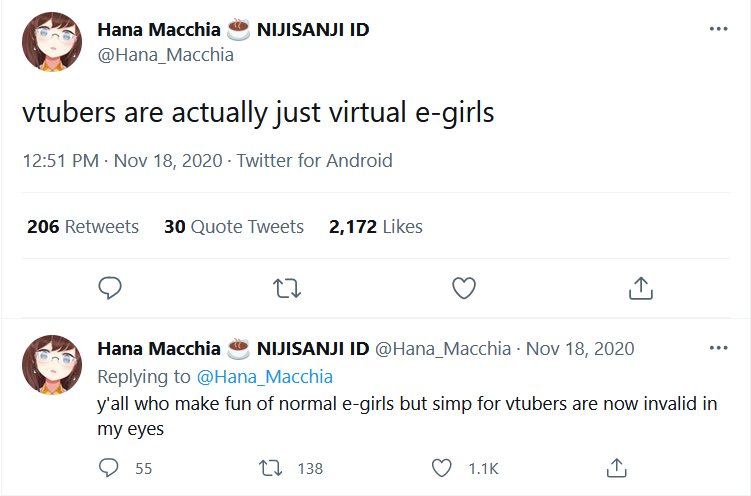Image resolution: width=751 pixels, height=496 pixels.
Task: Open more options menu on reply tweet
Action: 718,348
